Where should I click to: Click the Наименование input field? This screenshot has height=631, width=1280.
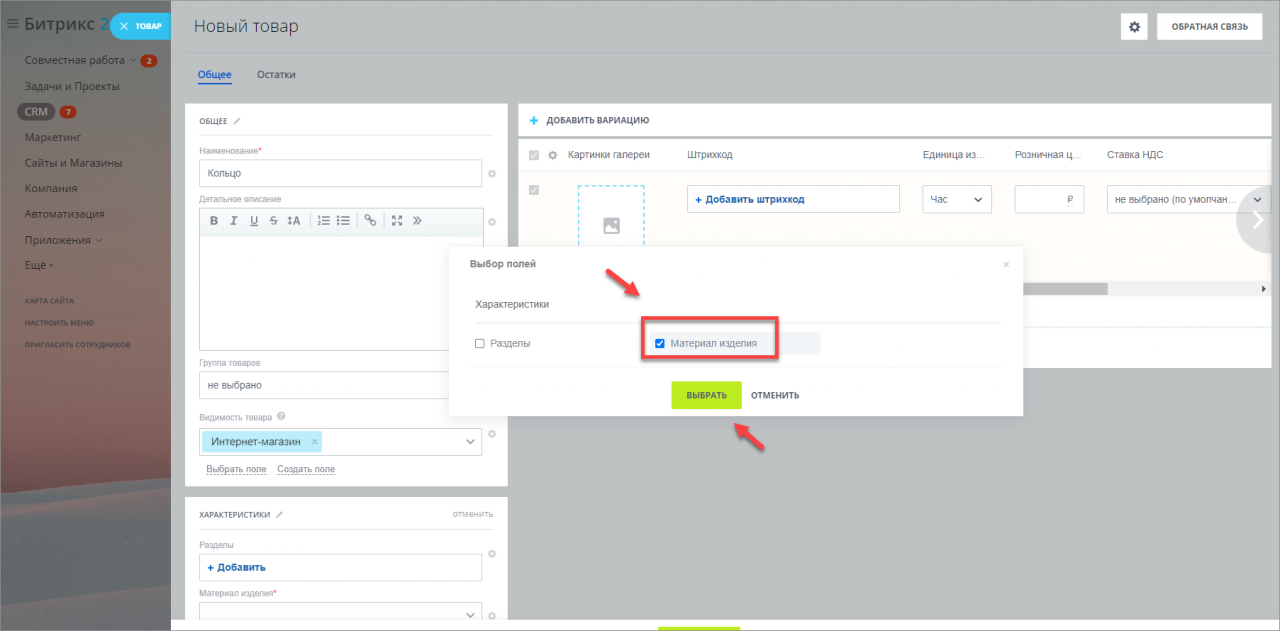340,174
